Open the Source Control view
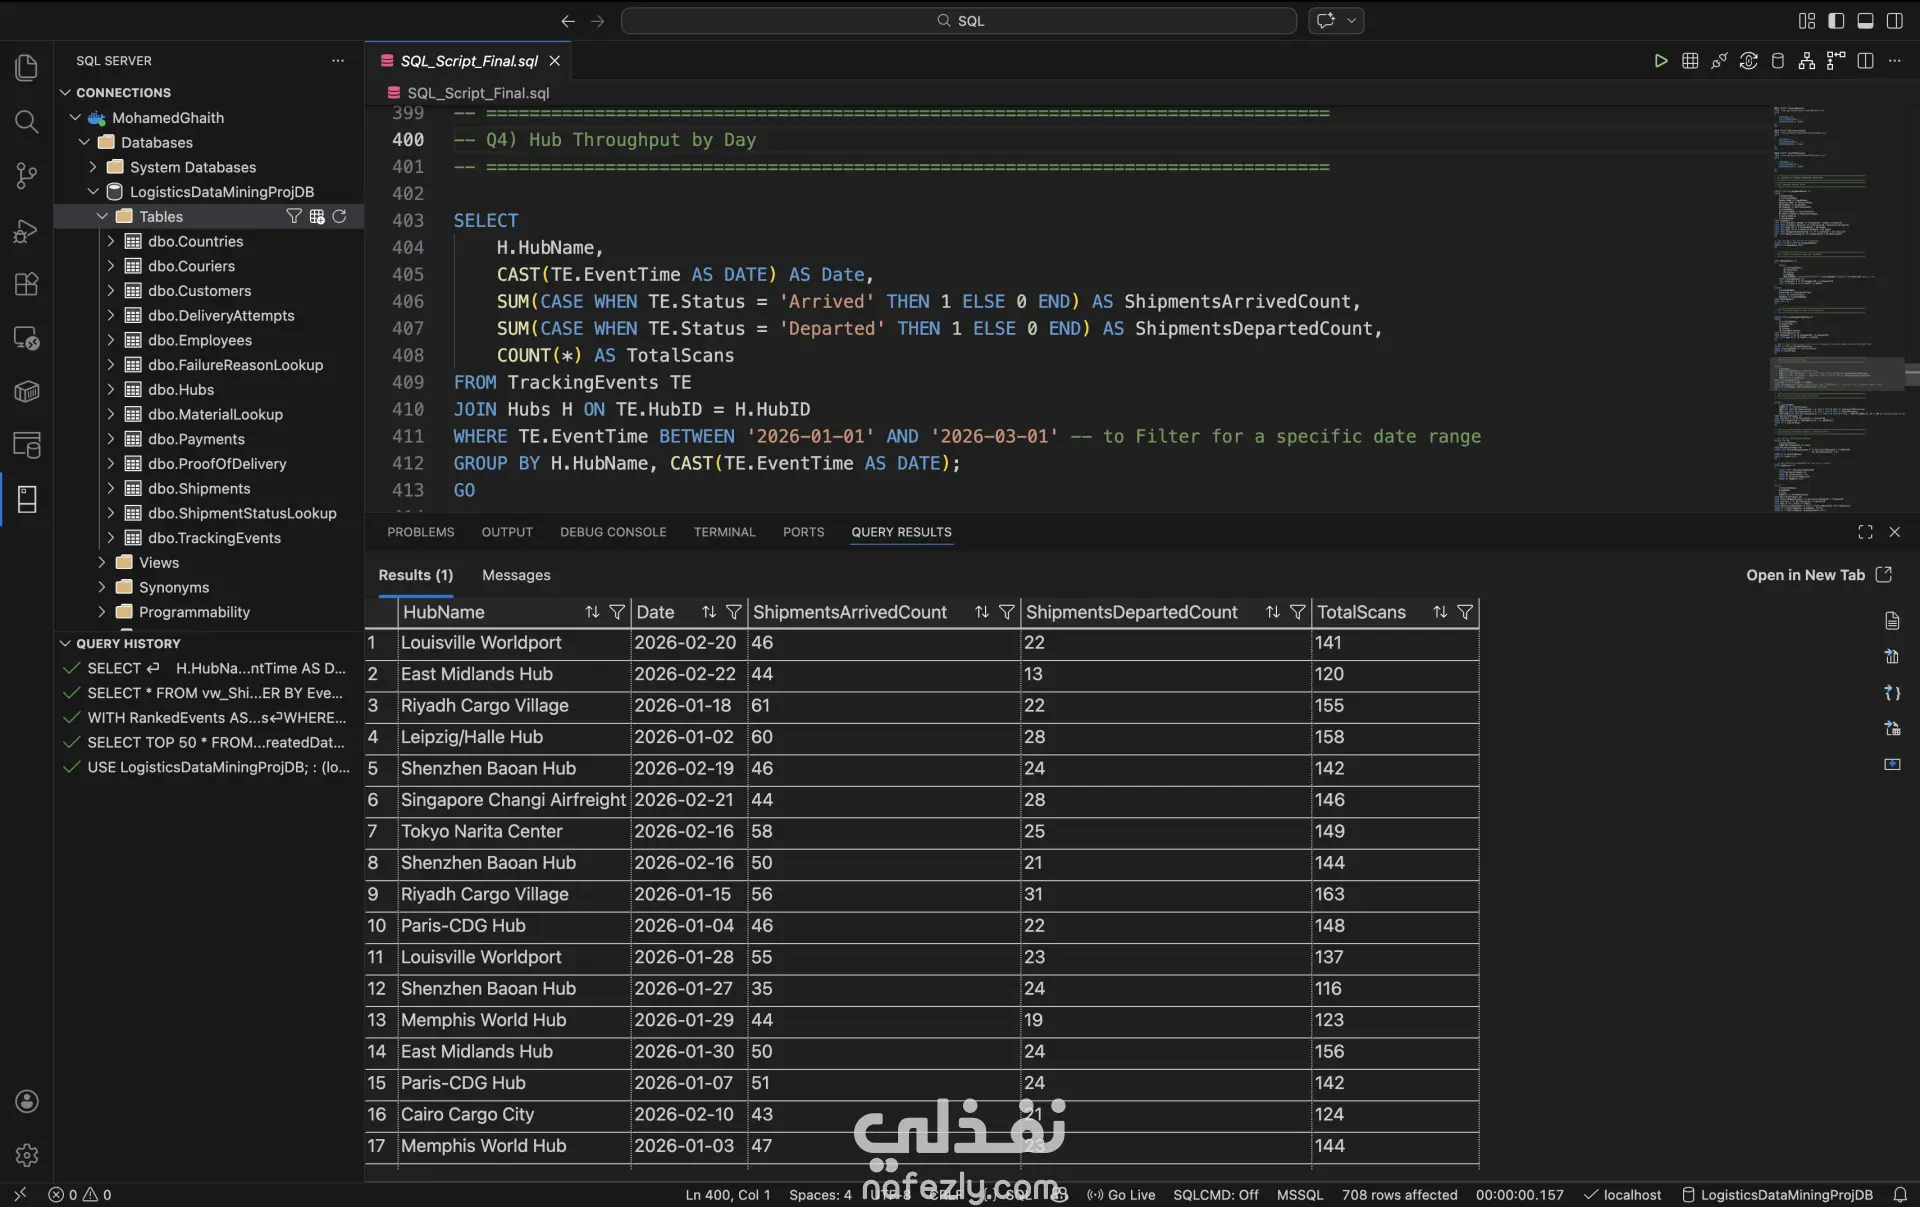 [x=27, y=176]
